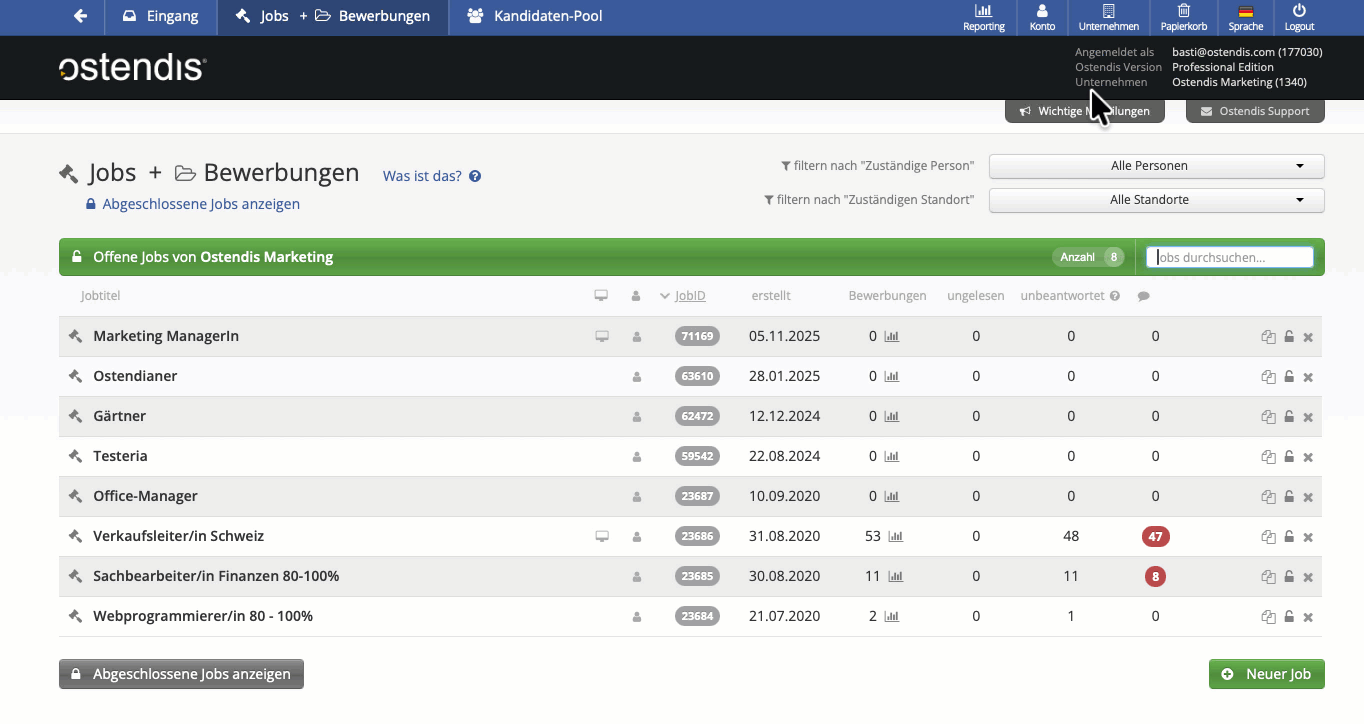Viewport: 1364px width, 724px height.
Task: Open the Kandidaten-Pool tab
Action: point(534,17)
